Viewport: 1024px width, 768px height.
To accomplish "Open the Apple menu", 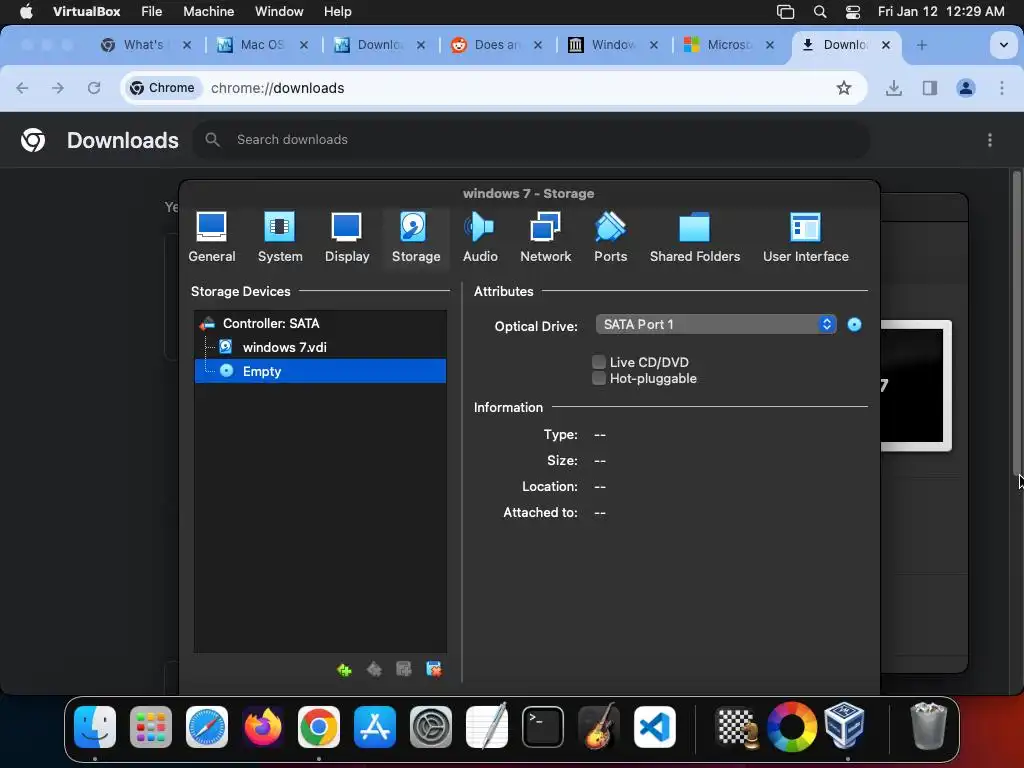I will click(x=26, y=11).
